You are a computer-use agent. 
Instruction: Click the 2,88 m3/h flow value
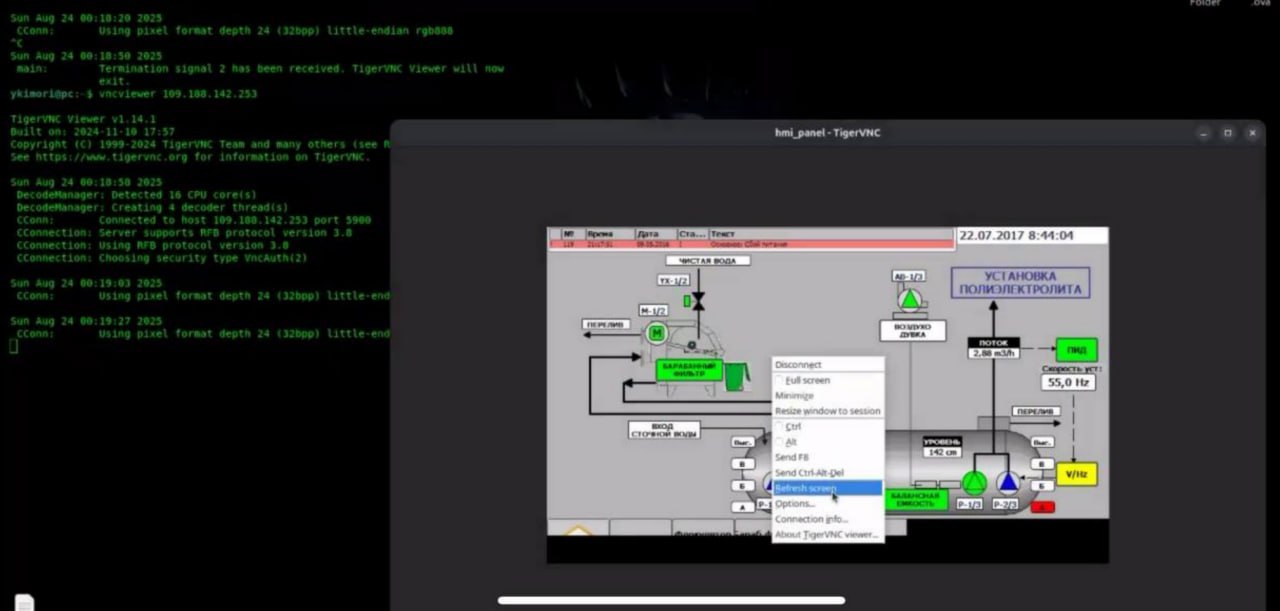click(x=993, y=354)
